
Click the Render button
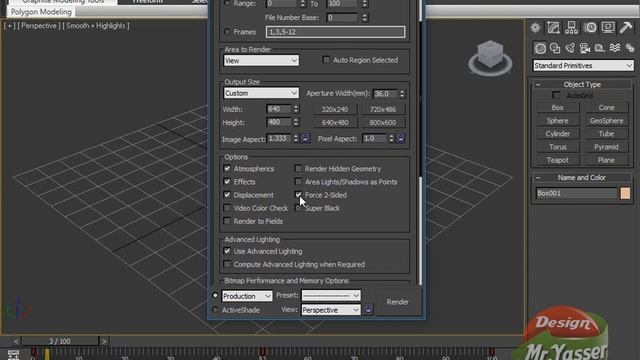pos(398,302)
